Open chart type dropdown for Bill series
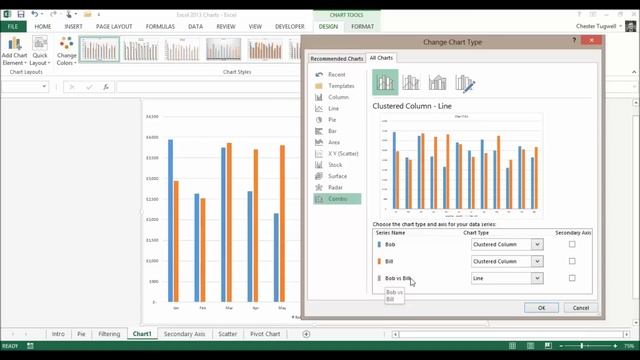 coord(537,261)
